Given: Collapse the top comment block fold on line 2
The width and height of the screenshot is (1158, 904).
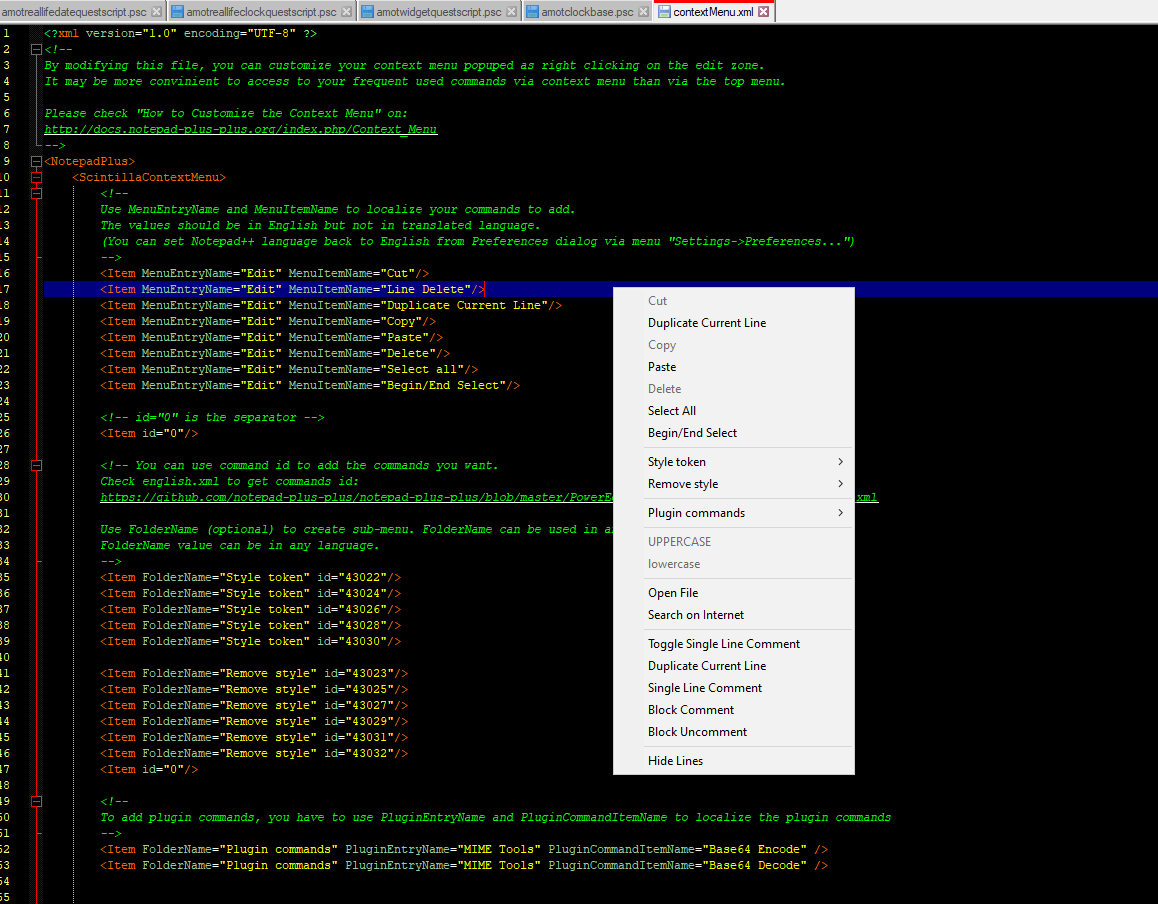Looking at the screenshot, I should coord(36,49).
